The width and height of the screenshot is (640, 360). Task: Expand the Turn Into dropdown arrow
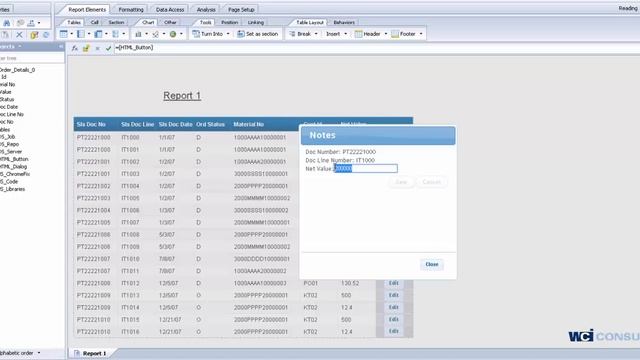pyautogui.click(x=228, y=34)
